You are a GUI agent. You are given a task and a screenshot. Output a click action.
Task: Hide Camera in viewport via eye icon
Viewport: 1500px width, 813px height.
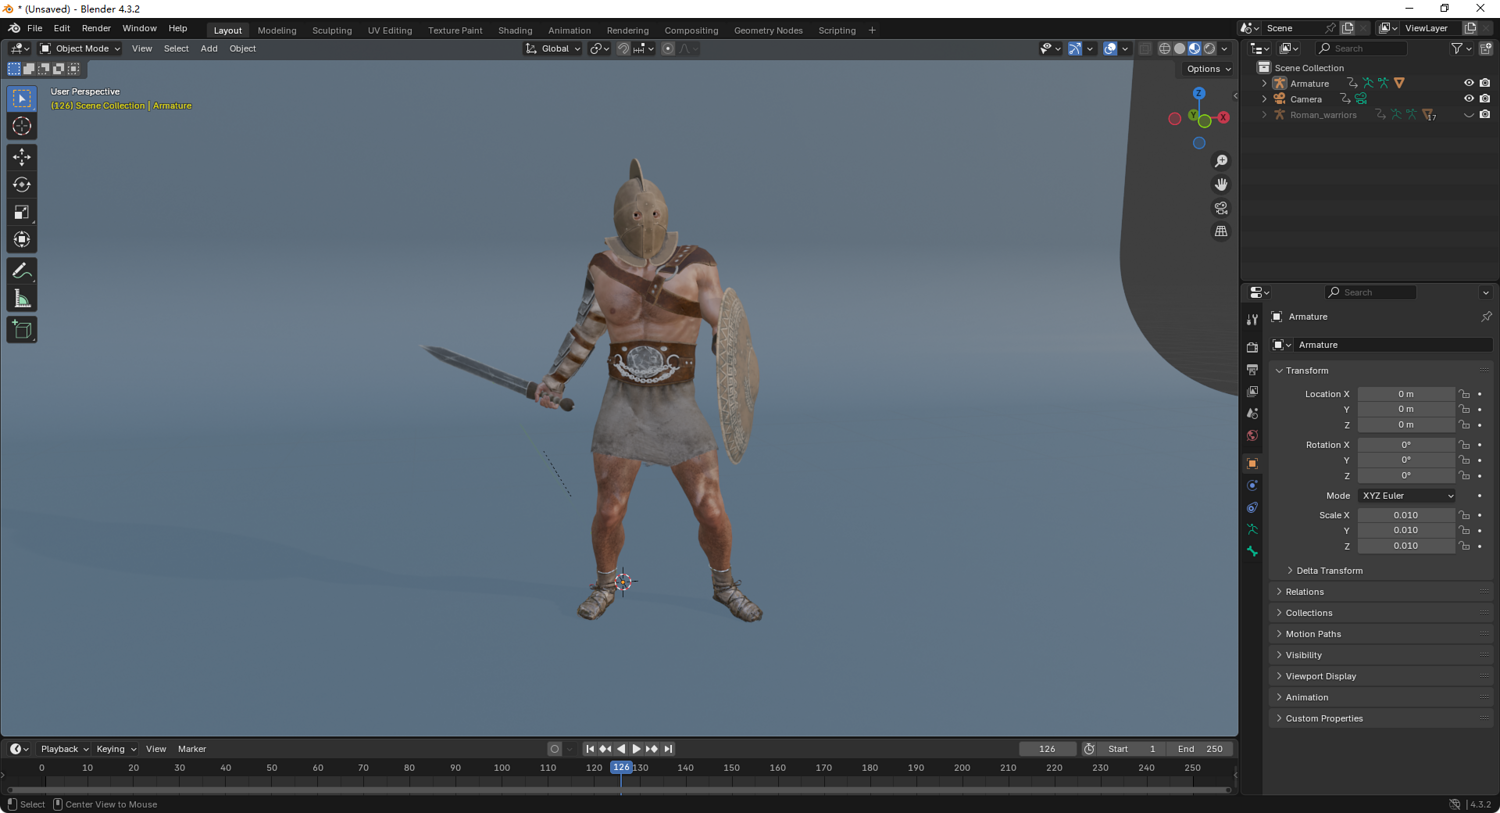[1469, 99]
